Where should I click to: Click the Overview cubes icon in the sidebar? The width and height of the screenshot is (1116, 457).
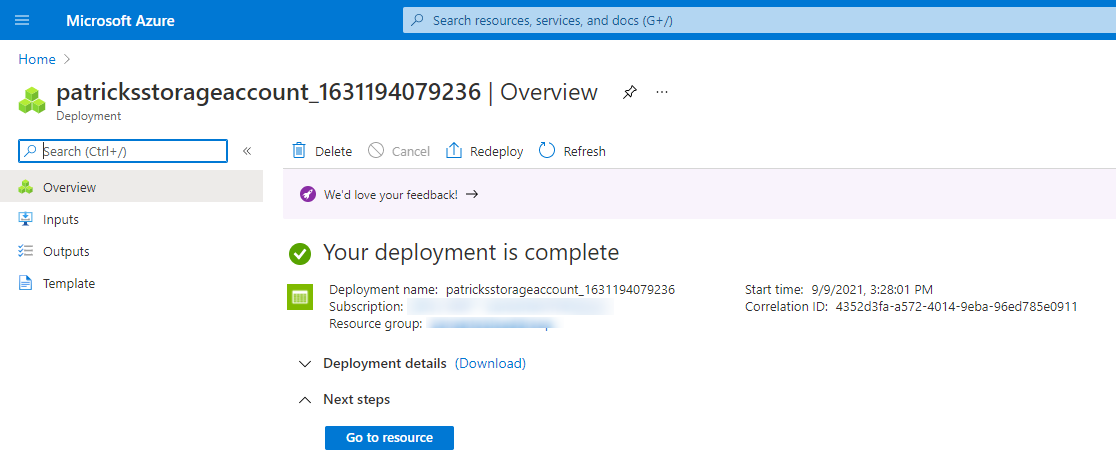point(26,187)
